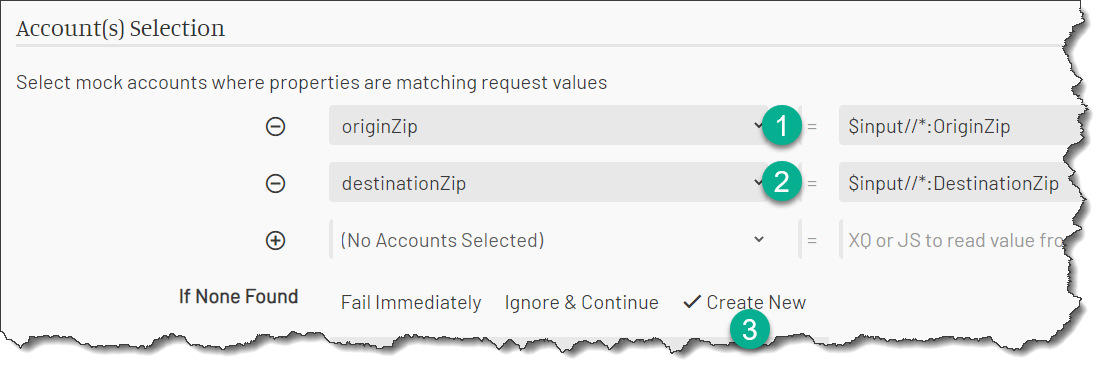The width and height of the screenshot is (1109, 375).
Task: Click the Account(s) Selection section heading
Action: (120, 29)
